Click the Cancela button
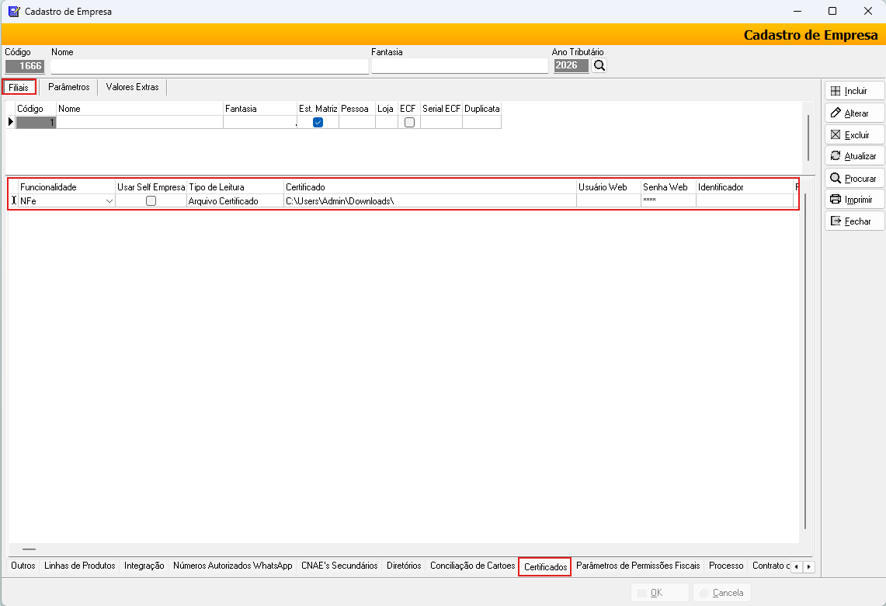 coord(722,593)
